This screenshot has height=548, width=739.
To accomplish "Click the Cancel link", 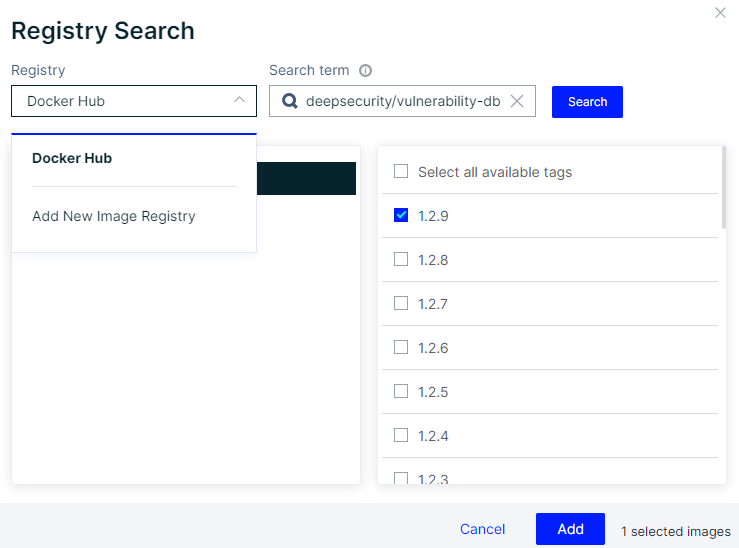I will (482, 529).
